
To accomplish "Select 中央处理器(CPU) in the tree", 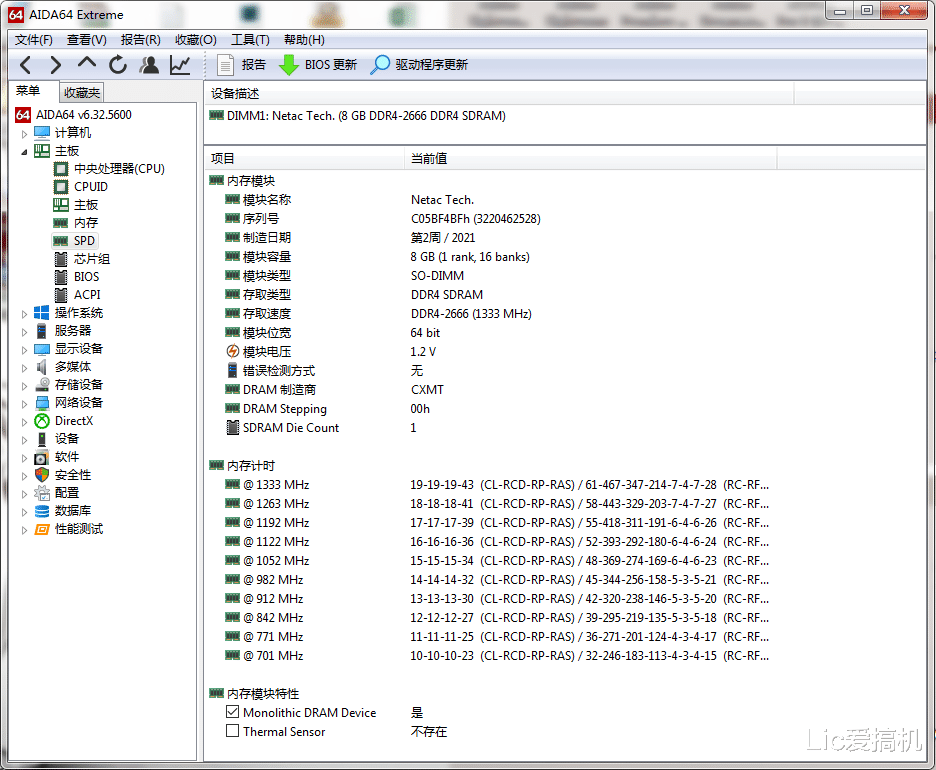I will (x=119, y=169).
